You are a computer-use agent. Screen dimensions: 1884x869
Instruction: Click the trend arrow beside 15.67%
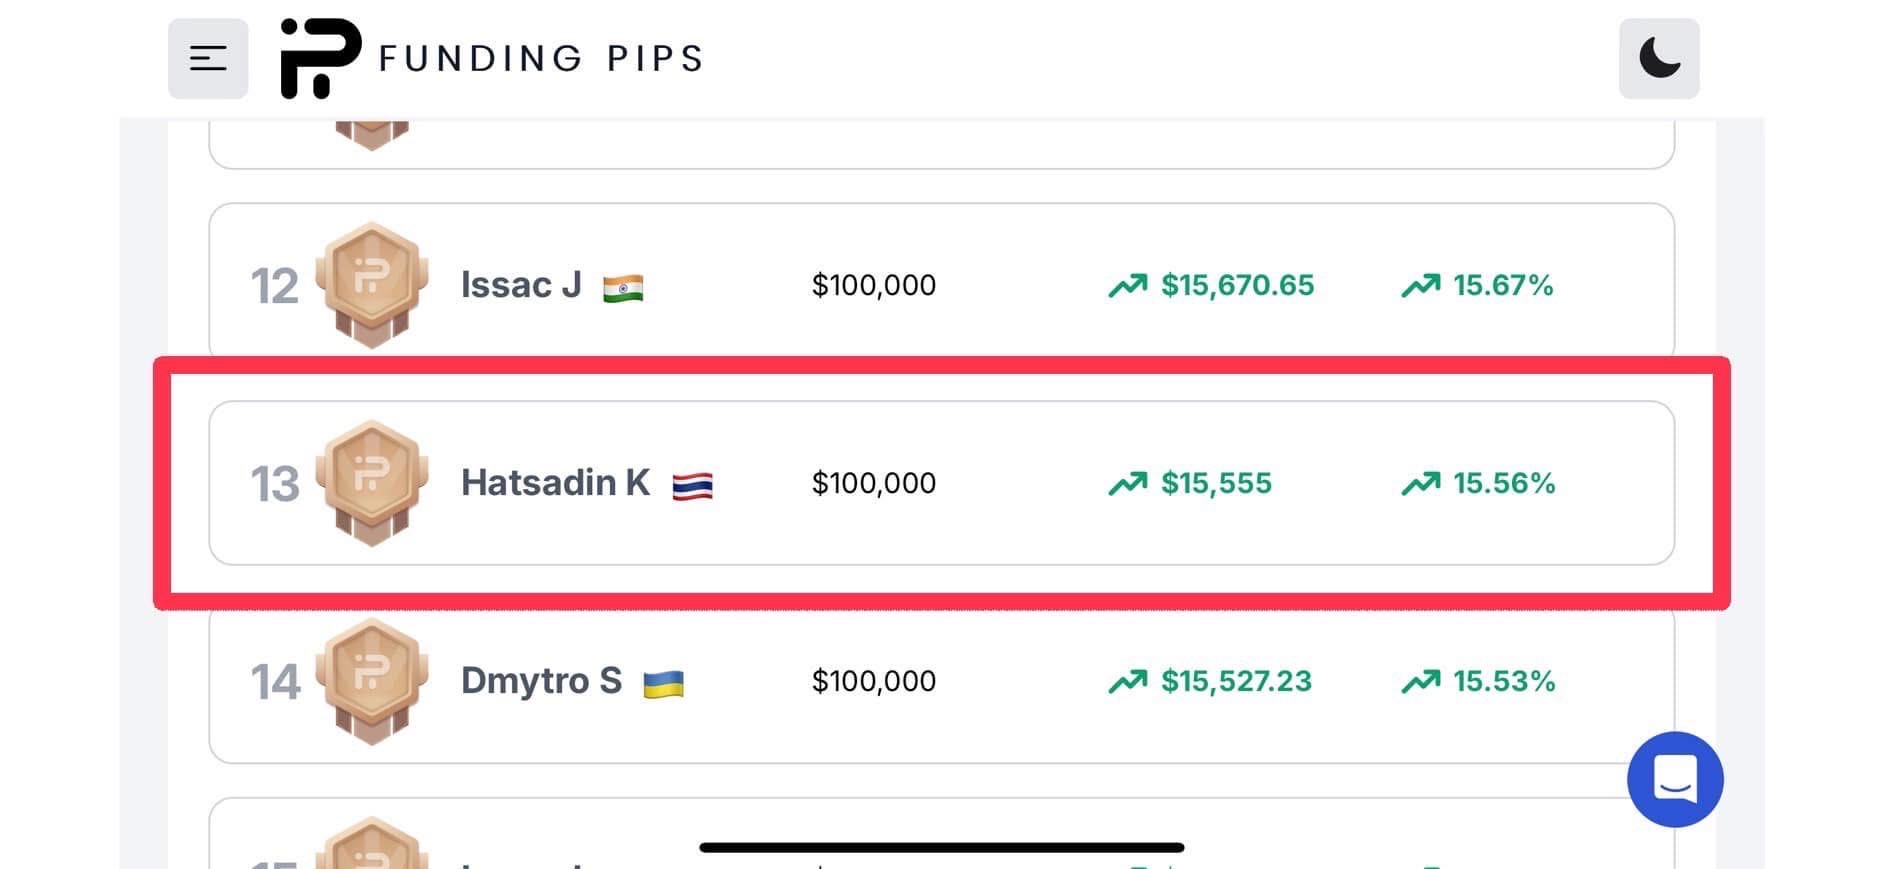(1420, 286)
